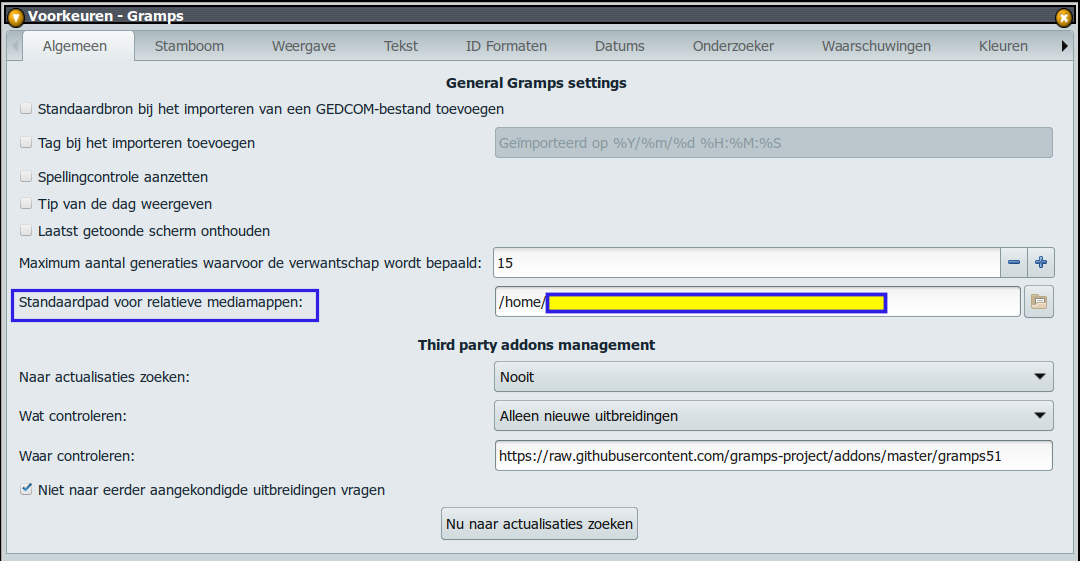Decrease maximum generations with minus button

pyautogui.click(x=1013, y=263)
